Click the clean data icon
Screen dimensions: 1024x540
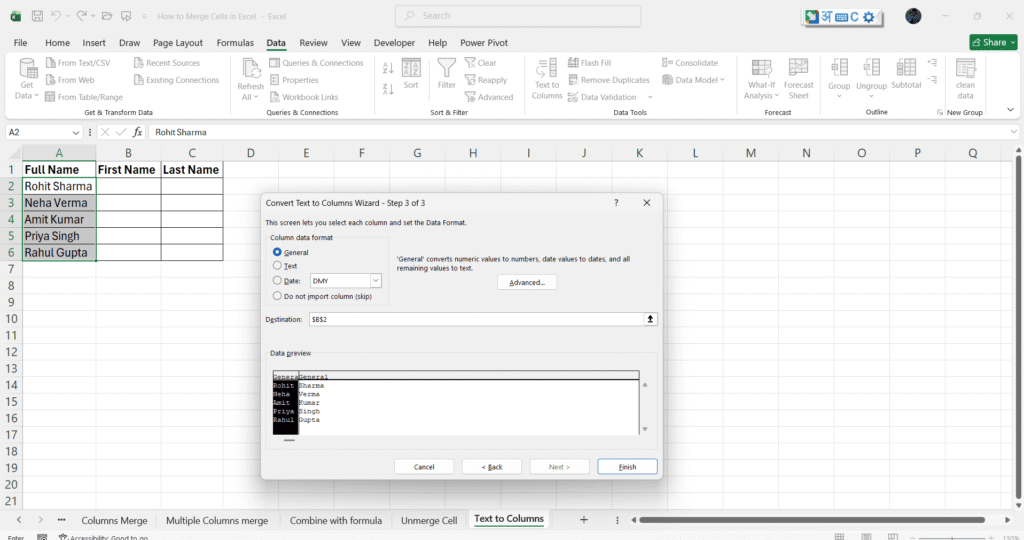[x=965, y=67]
